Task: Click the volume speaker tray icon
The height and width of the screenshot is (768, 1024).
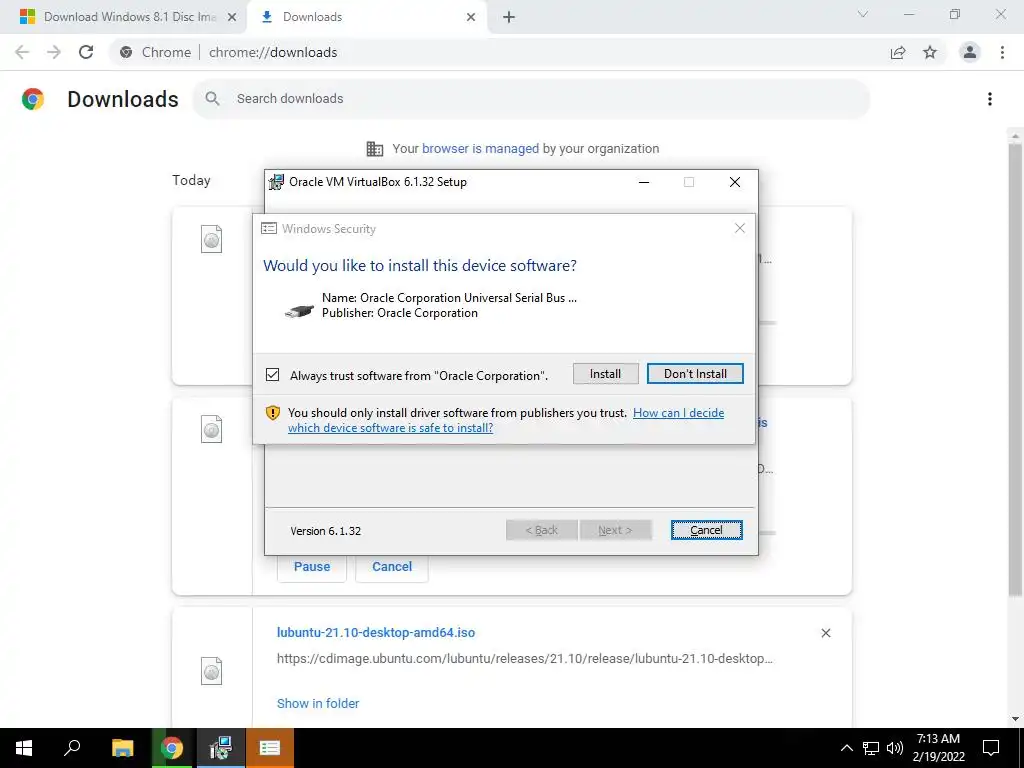Action: coord(895,748)
